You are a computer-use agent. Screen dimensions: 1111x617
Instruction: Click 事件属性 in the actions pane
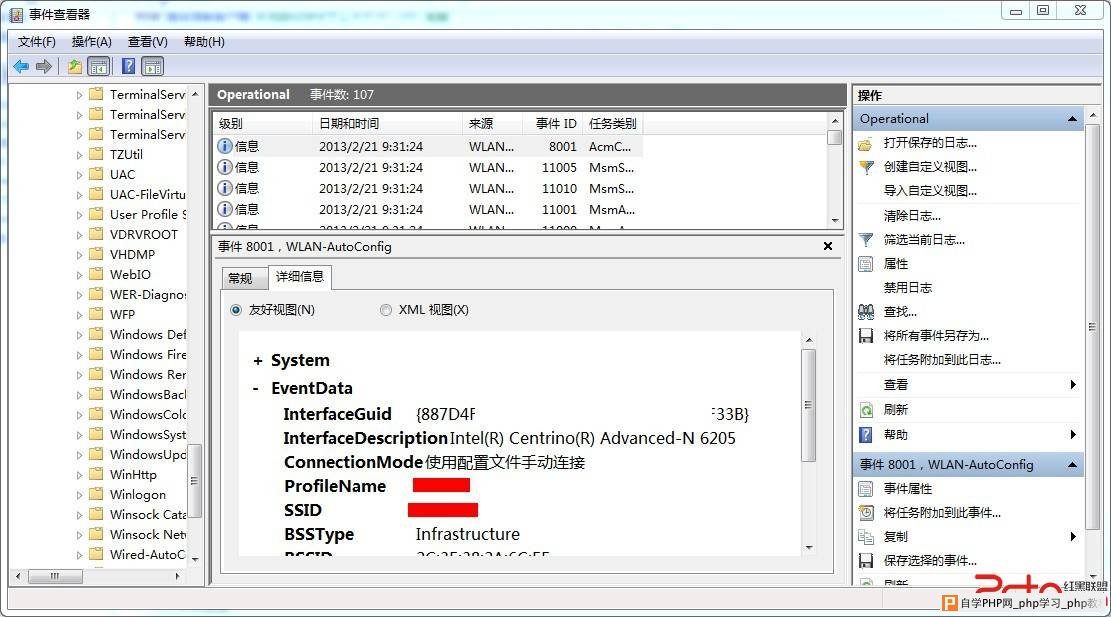point(908,489)
